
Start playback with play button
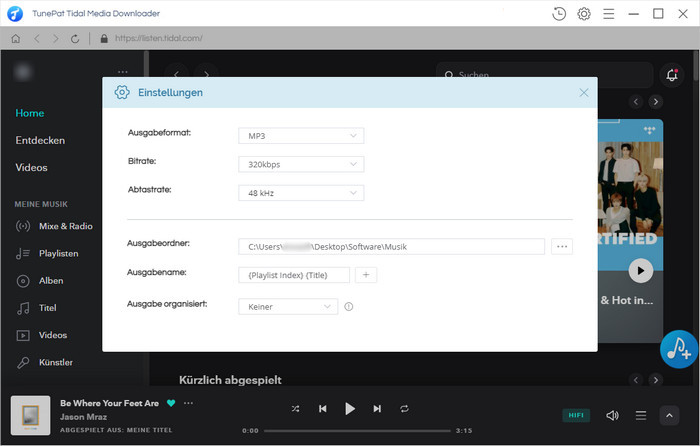[350, 408]
